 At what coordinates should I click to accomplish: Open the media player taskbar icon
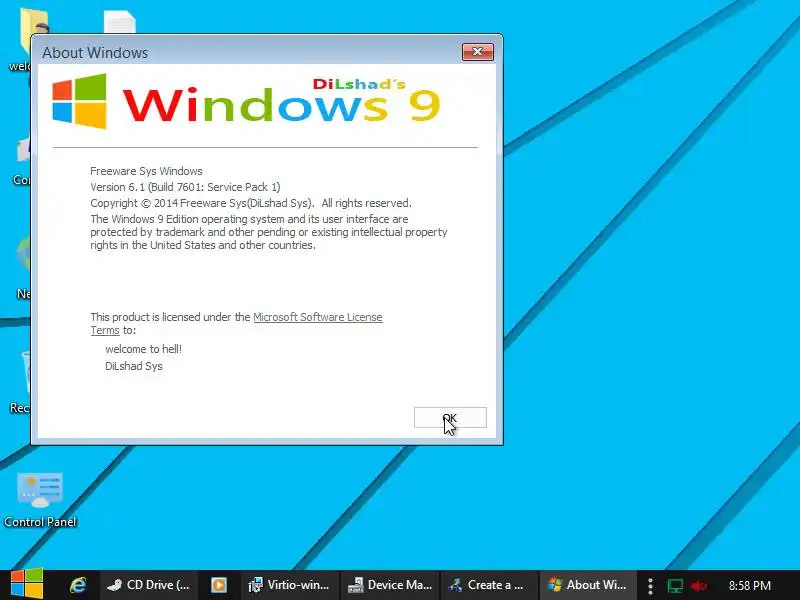click(219, 585)
